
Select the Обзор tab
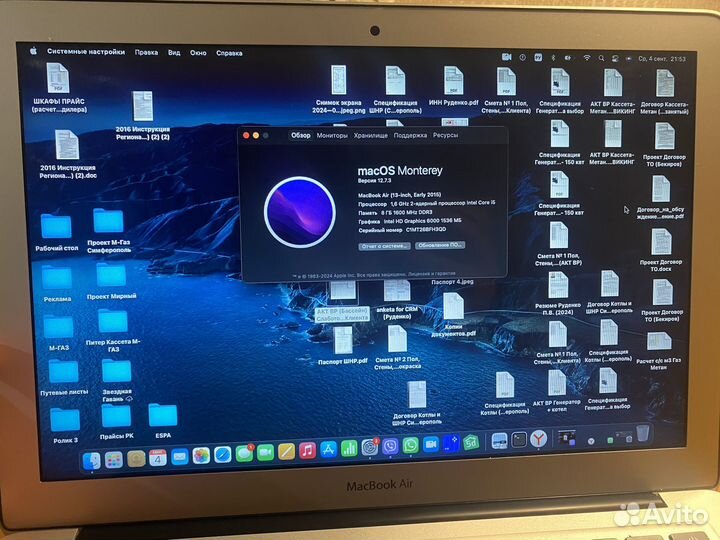pyautogui.click(x=301, y=135)
